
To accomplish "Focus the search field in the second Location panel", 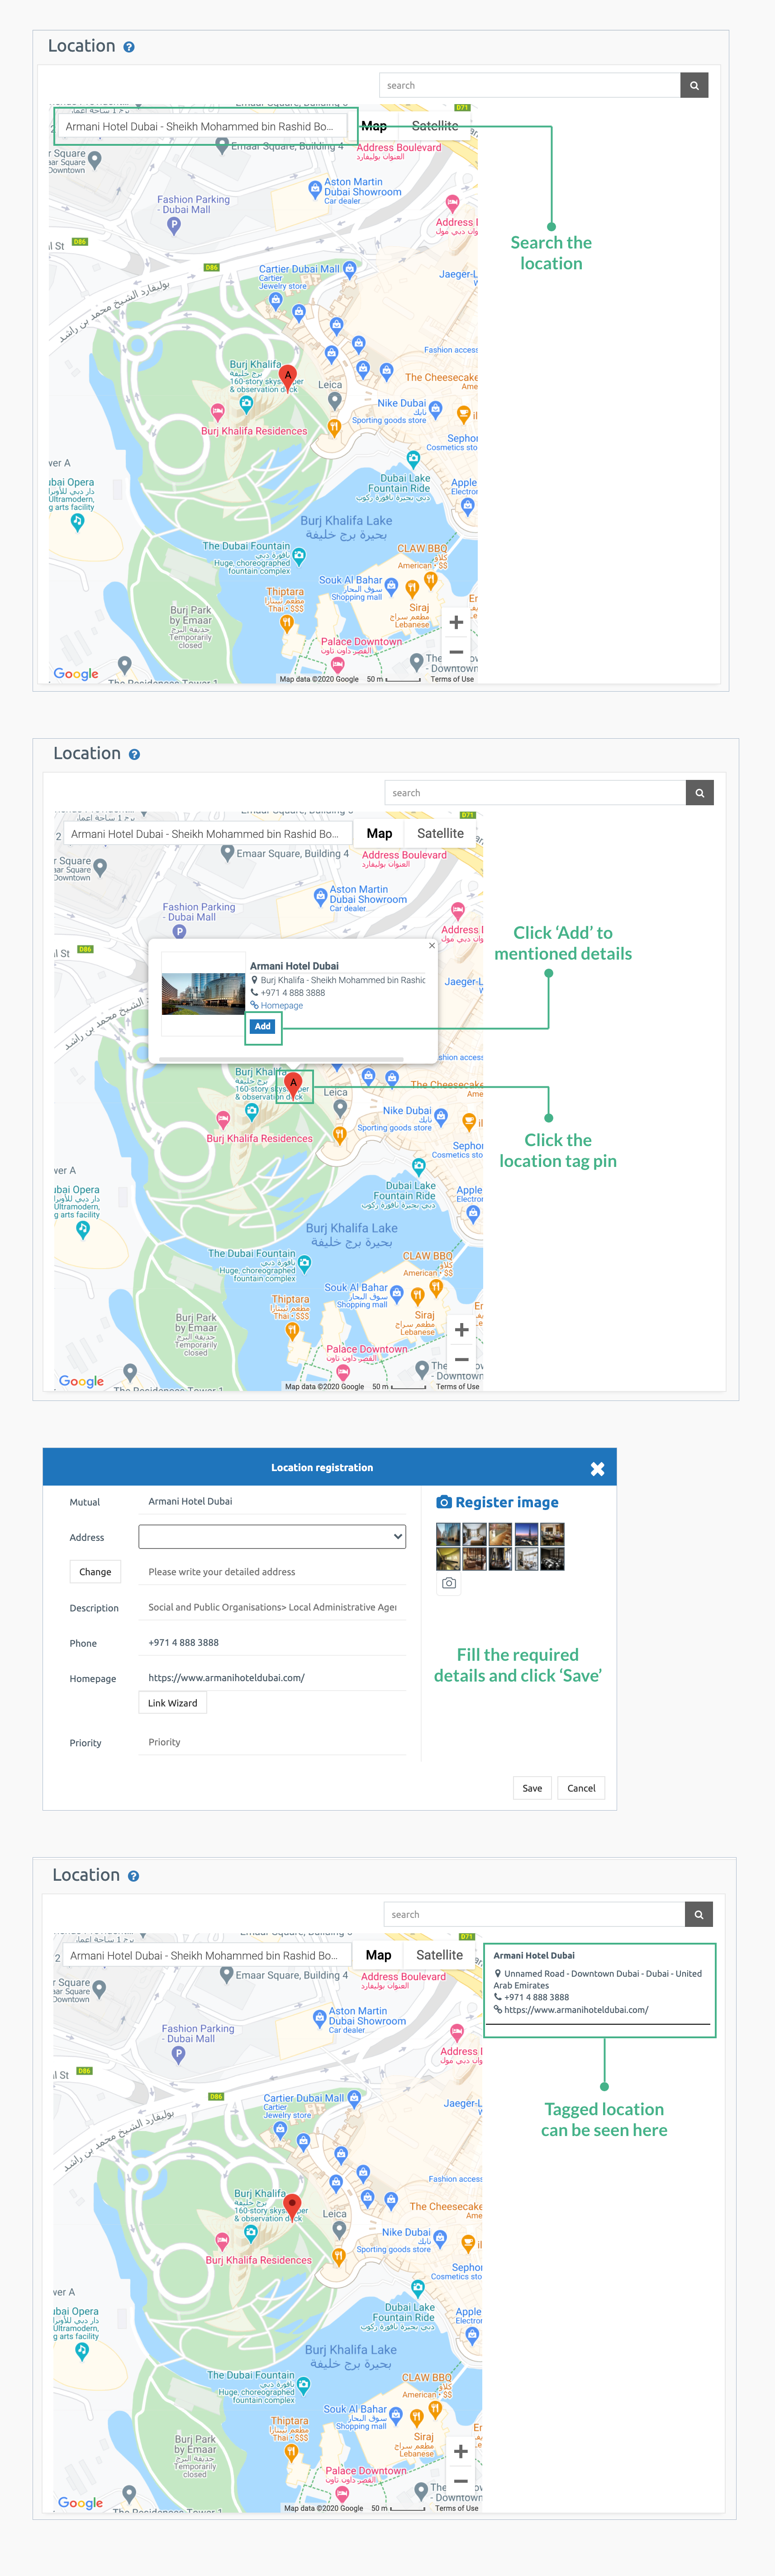I will 535,793.
